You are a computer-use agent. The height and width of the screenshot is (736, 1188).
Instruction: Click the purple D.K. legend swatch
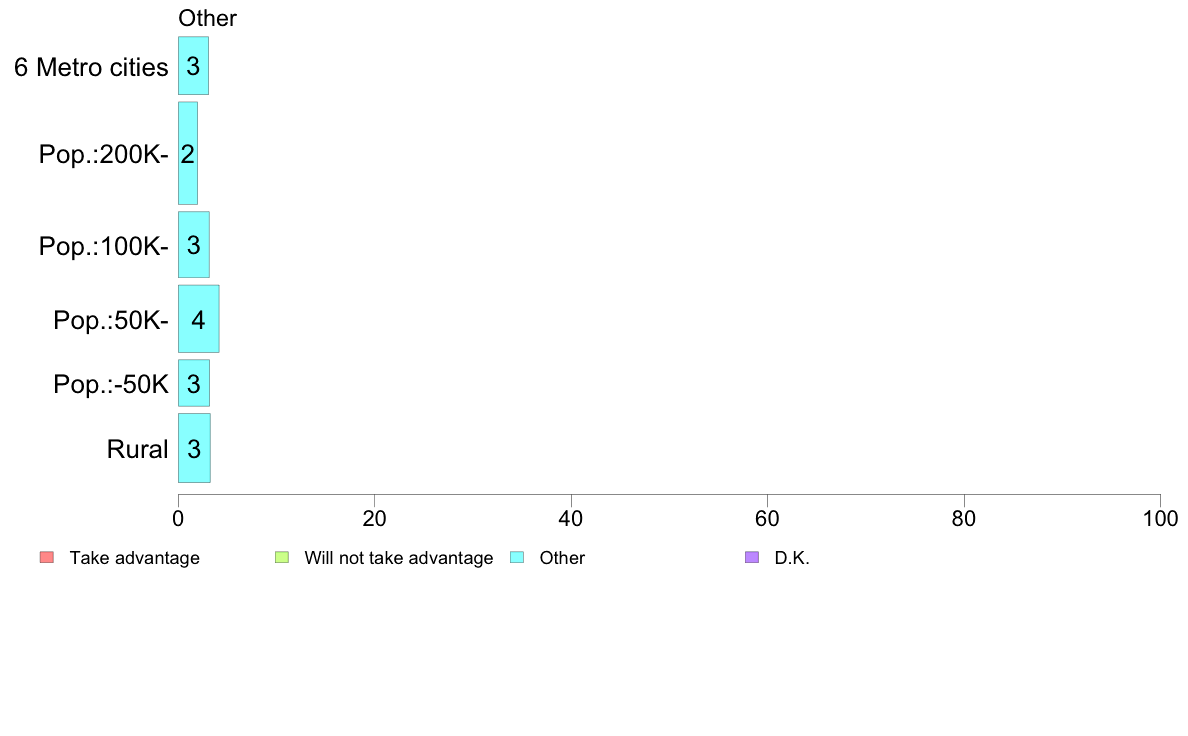(752, 557)
